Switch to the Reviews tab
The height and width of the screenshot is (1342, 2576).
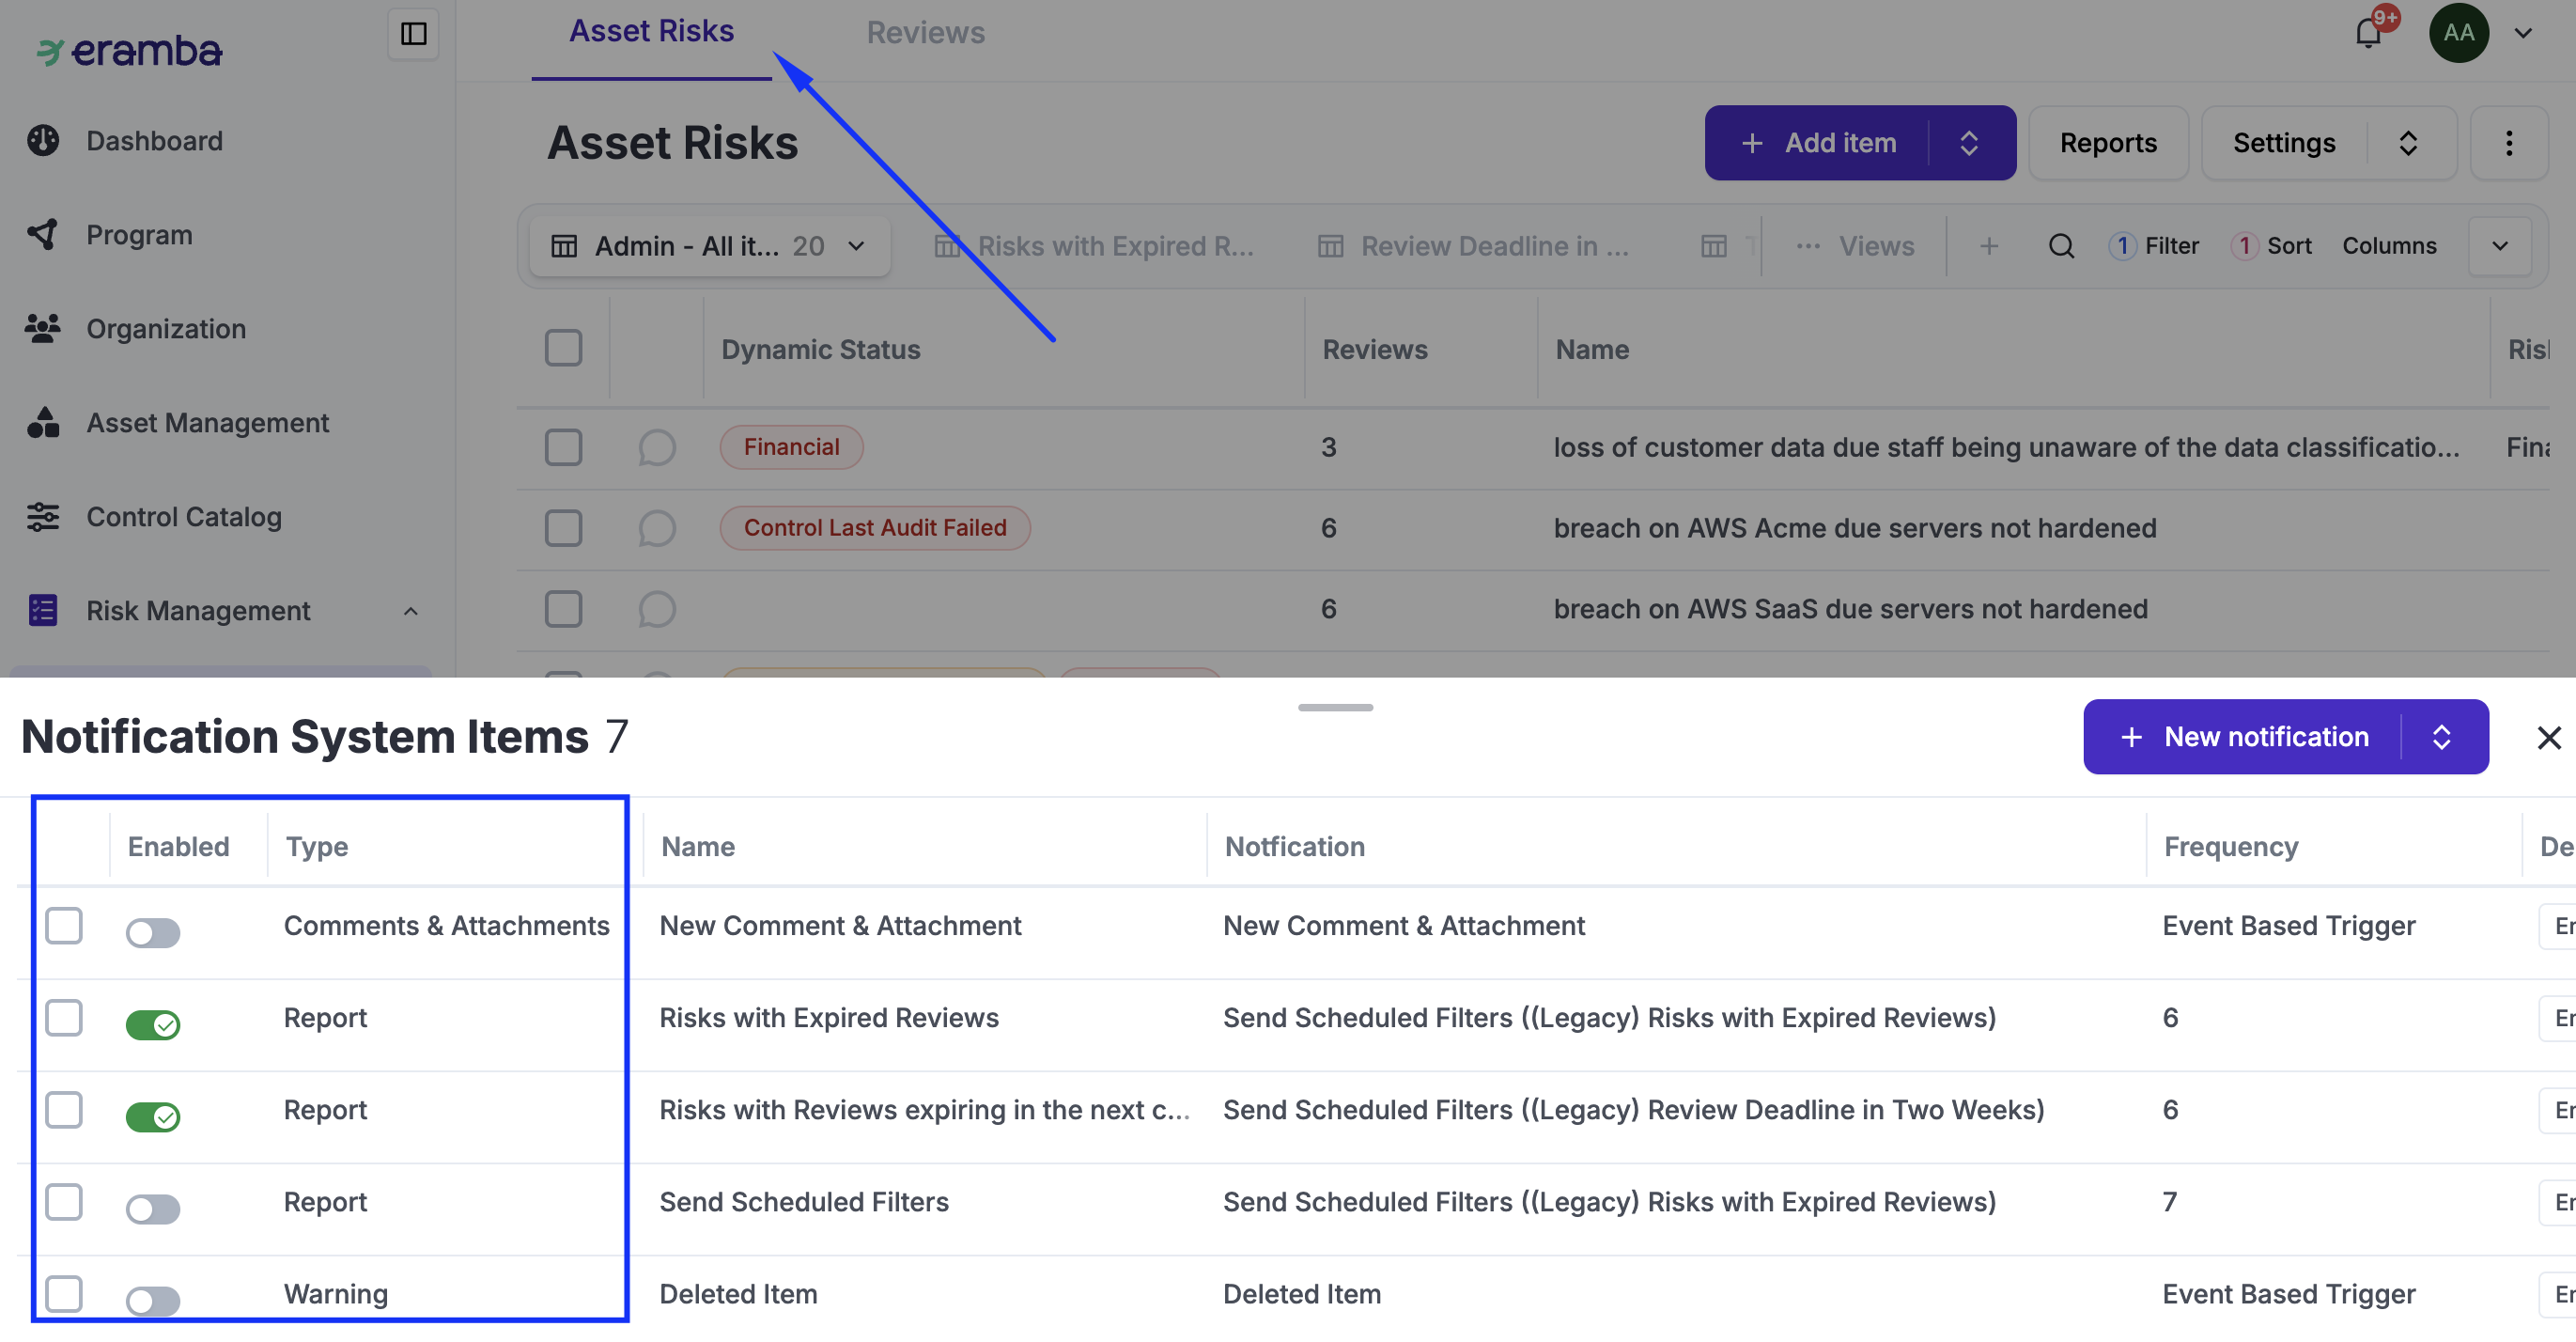click(x=925, y=33)
